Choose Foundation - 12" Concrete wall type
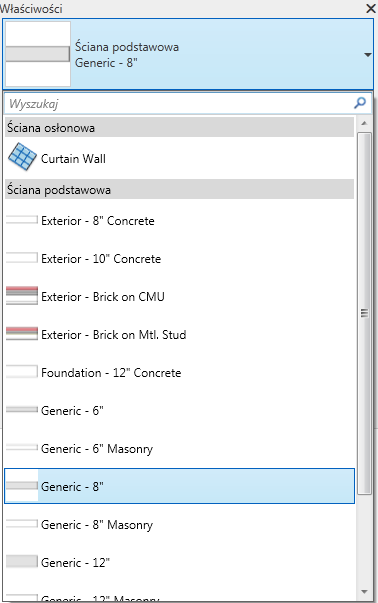 click(x=179, y=372)
